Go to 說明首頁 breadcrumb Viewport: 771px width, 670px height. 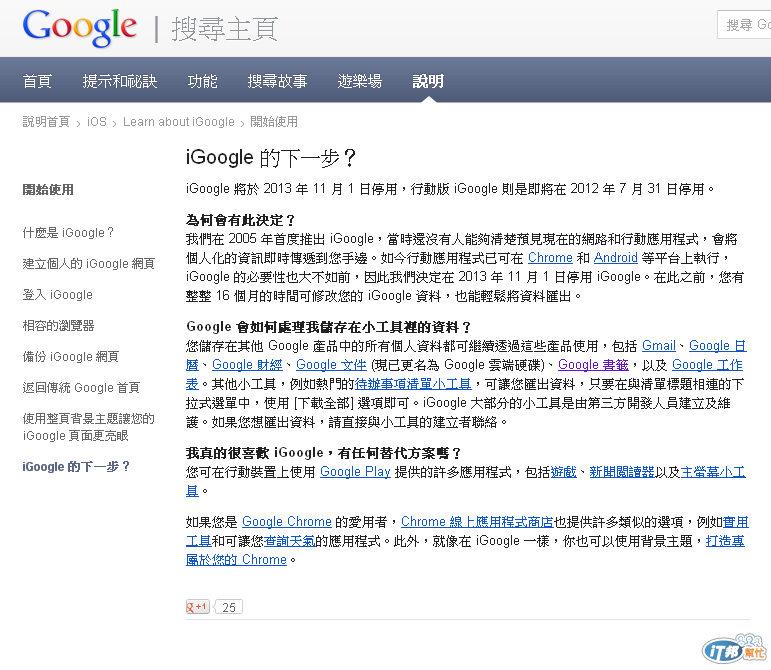tap(46, 122)
